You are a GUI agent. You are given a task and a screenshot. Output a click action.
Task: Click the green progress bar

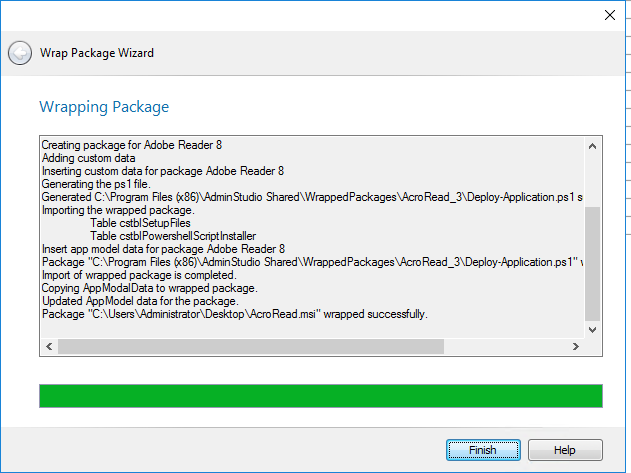click(x=320, y=395)
